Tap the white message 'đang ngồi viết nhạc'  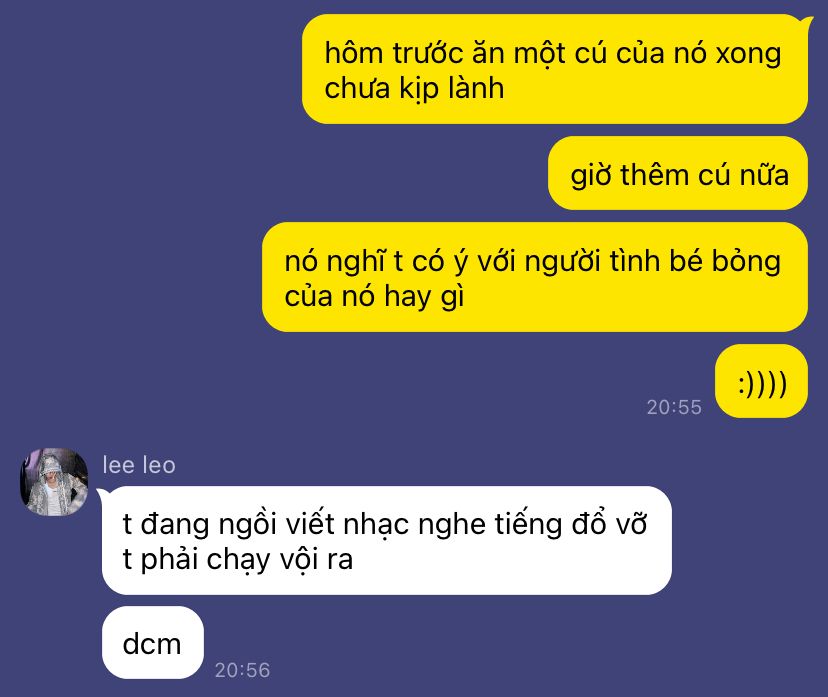point(387,541)
